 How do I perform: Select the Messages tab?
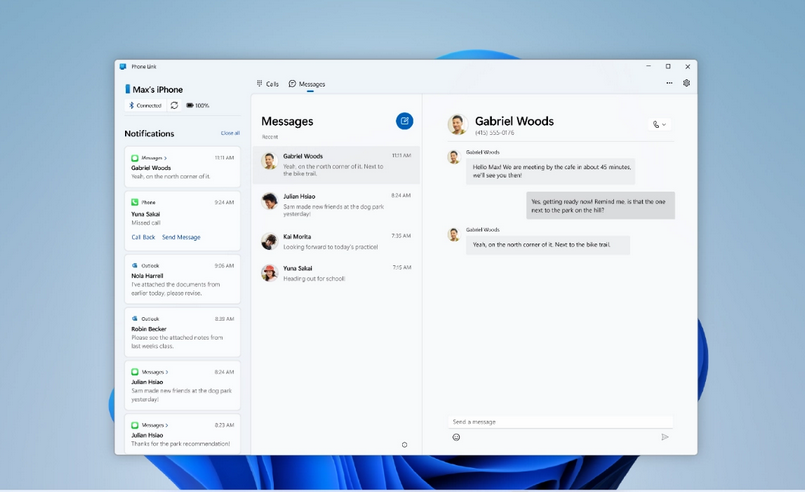(x=307, y=84)
